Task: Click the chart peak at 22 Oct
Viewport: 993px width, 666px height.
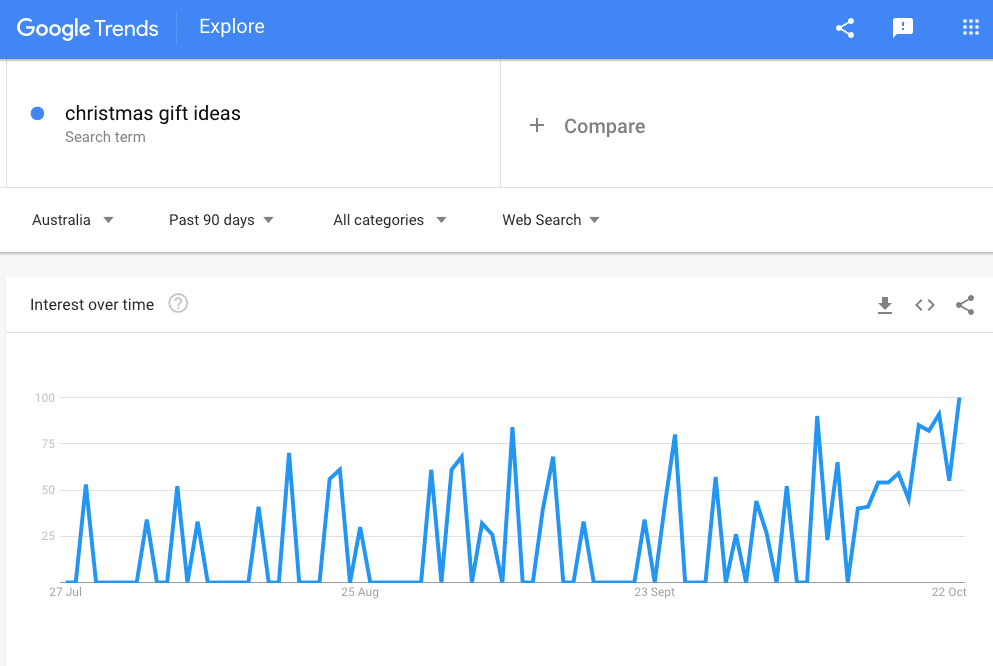Action: tap(960, 399)
